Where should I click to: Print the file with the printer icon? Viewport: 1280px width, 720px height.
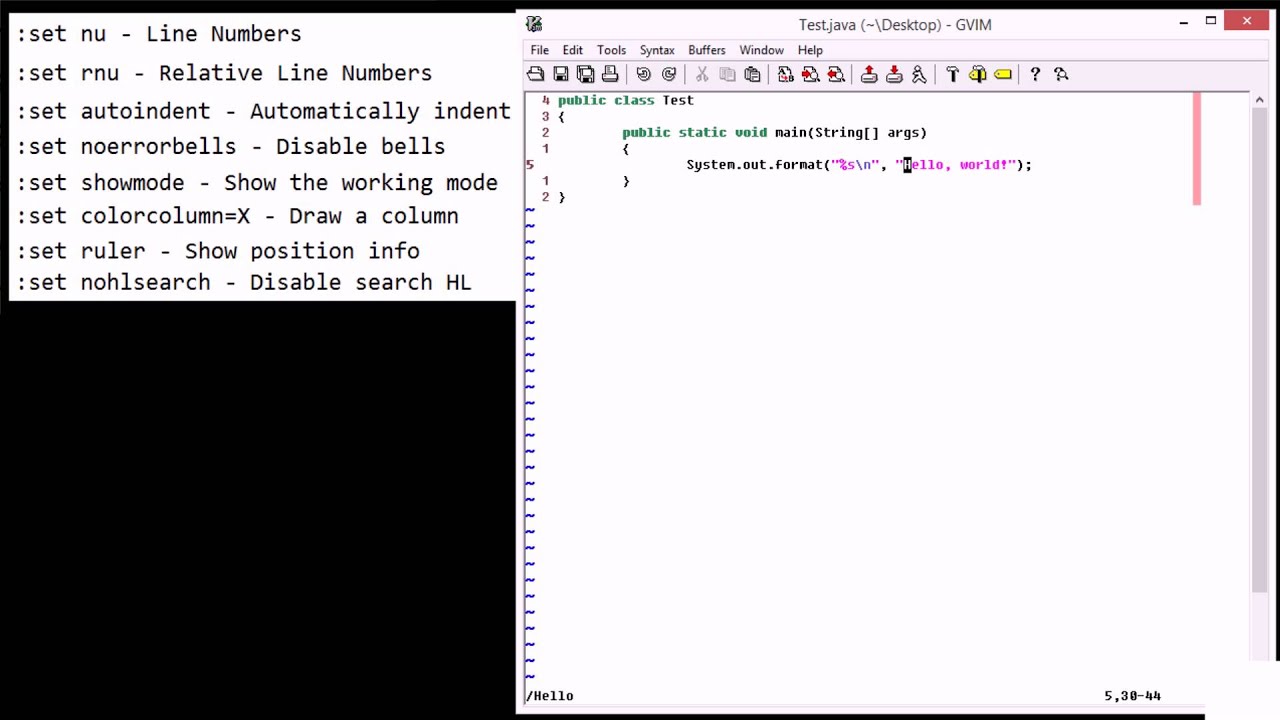(610, 74)
